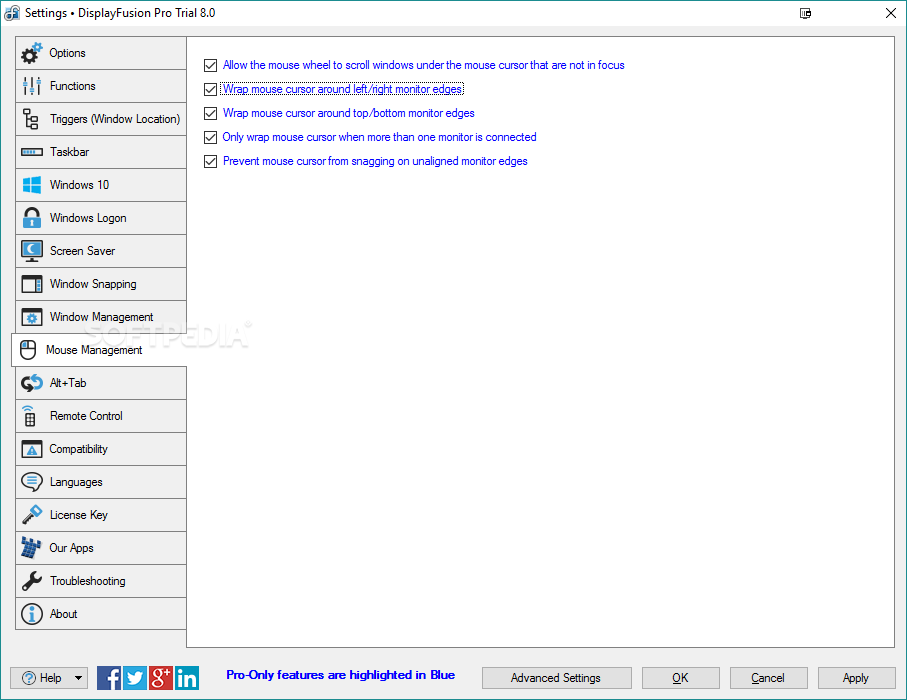Viewport: 907px width, 700px height.
Task: Click the Help button
Action: click(x=49, y=678)
